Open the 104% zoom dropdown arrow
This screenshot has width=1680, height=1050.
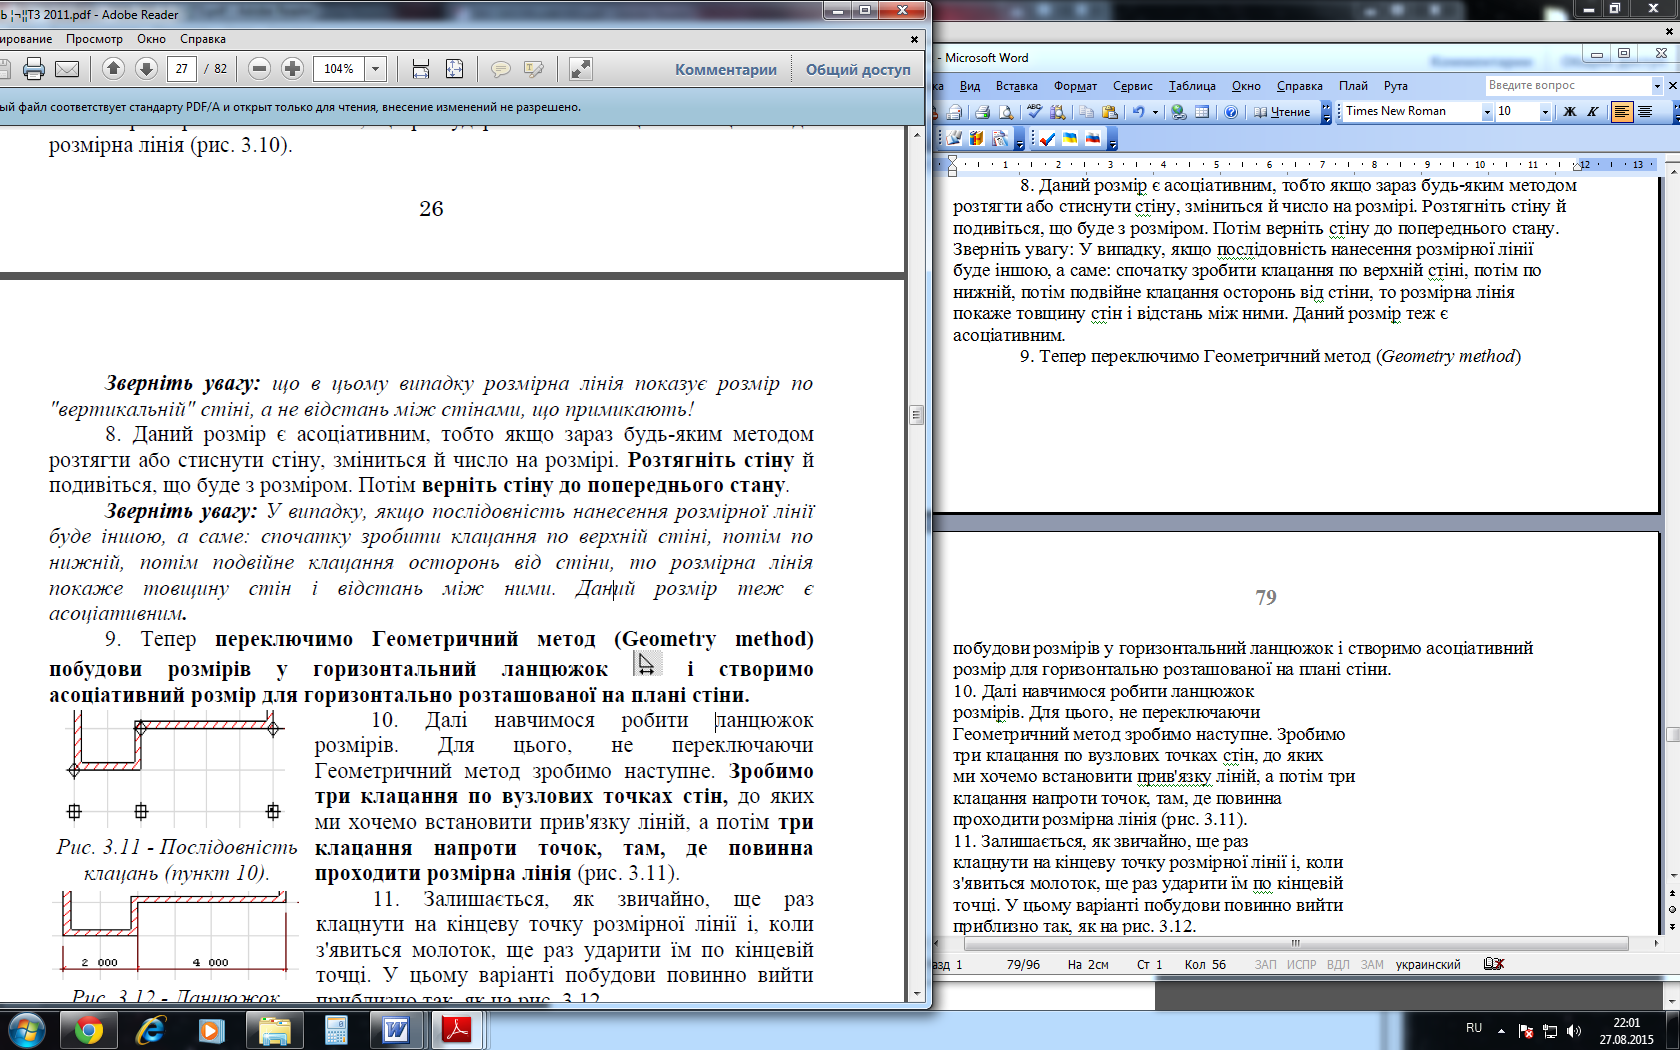376,69
